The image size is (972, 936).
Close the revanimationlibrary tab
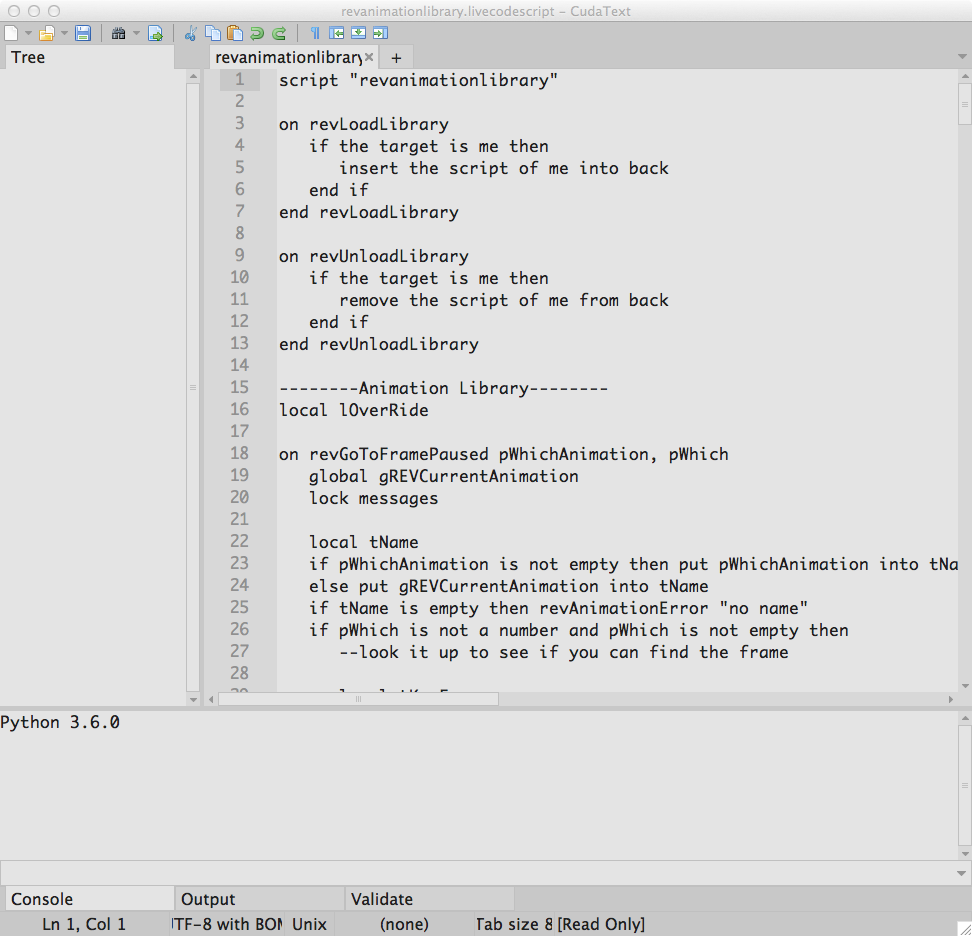point(369,57)
